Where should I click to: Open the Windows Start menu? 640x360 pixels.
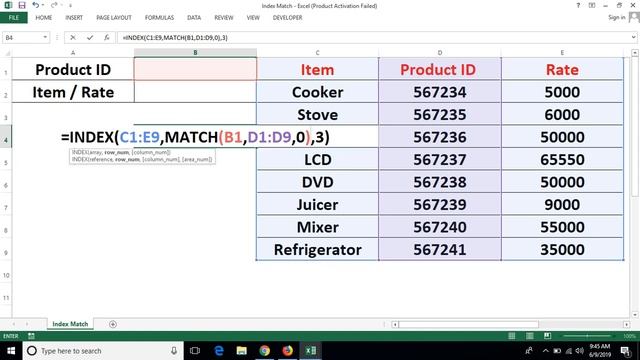click(x=11, y=351)
